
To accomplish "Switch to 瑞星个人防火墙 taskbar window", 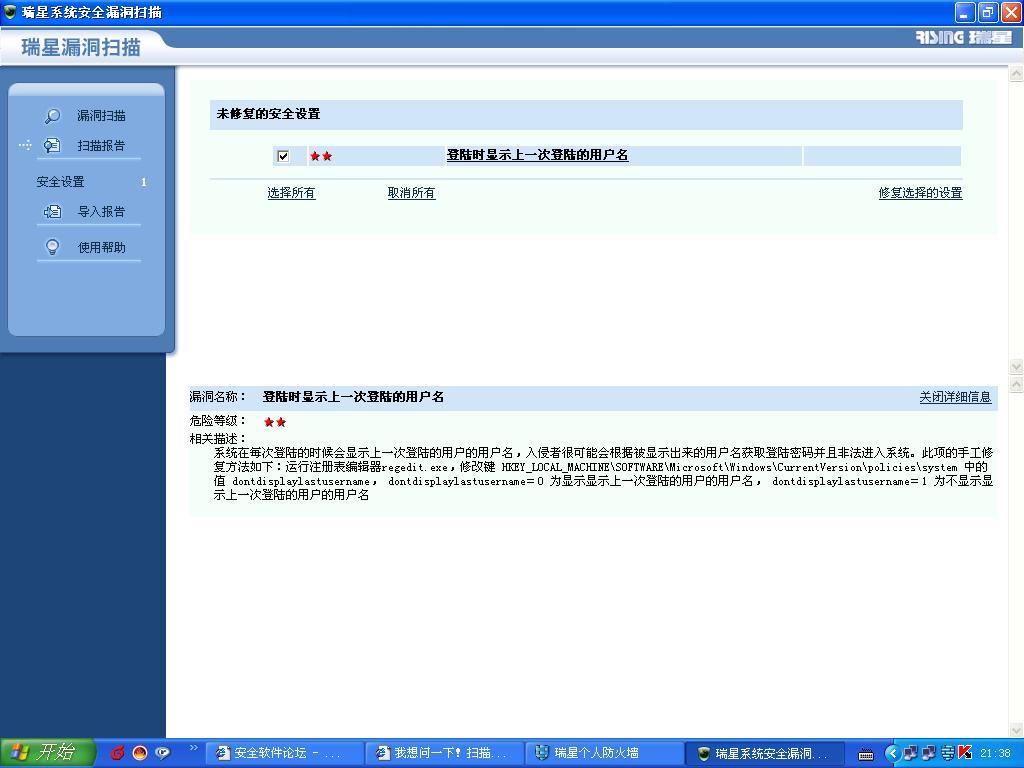I will 605,753.
